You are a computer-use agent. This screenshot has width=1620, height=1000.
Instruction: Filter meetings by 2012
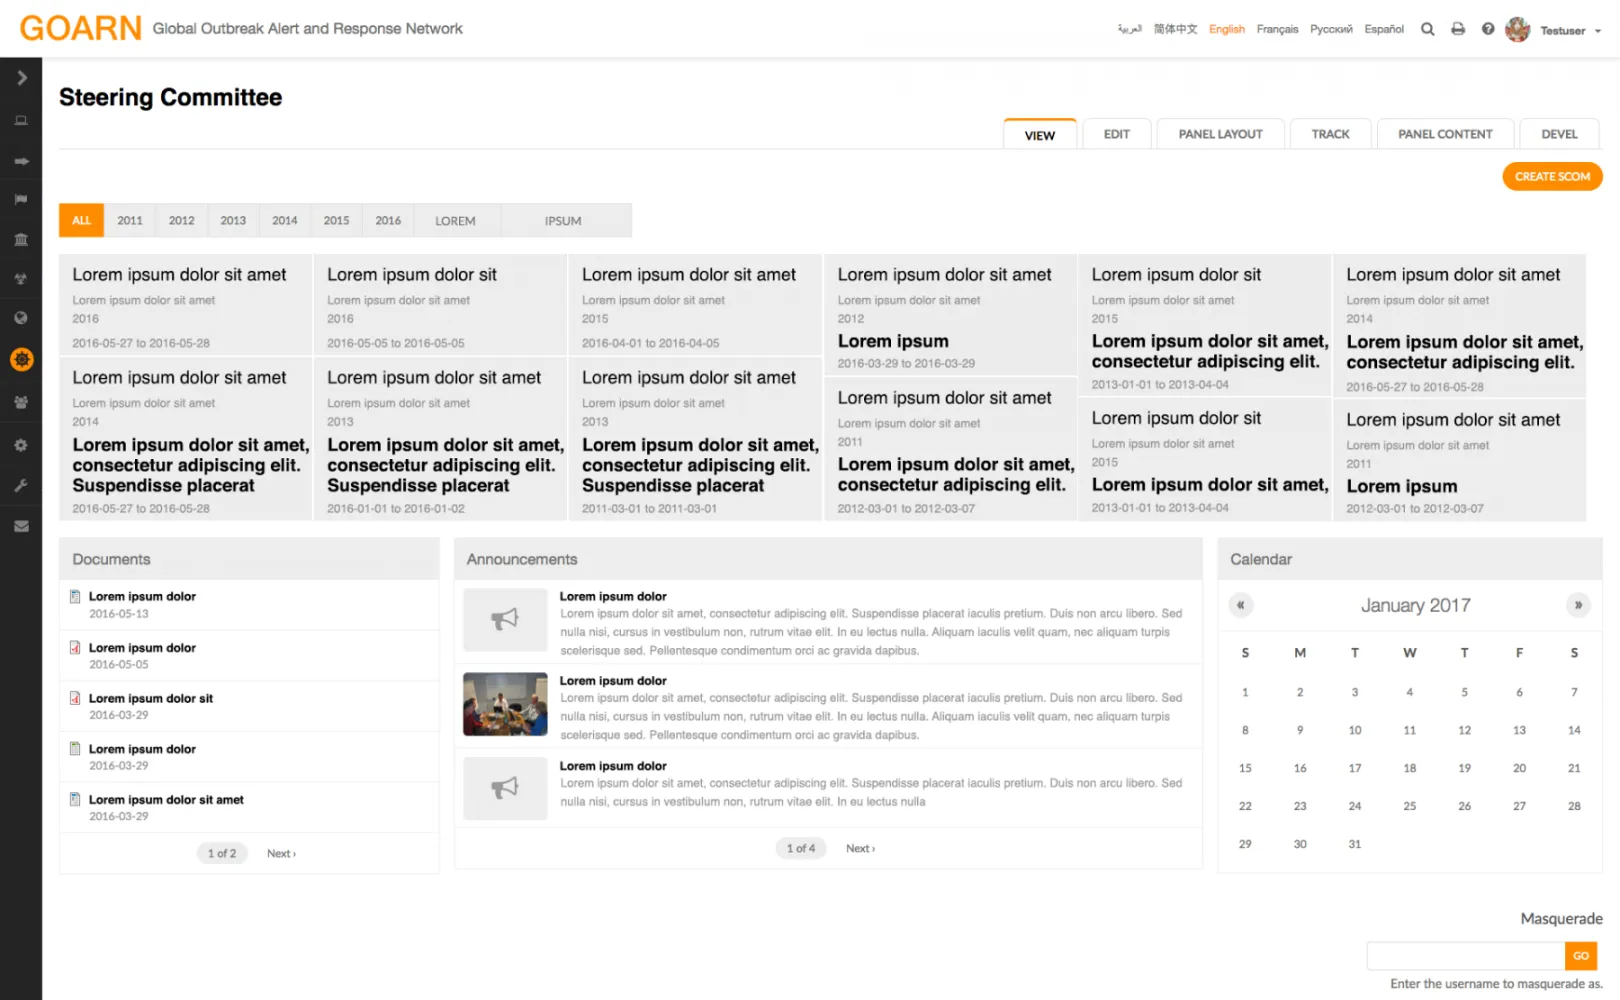pos(182,220)
